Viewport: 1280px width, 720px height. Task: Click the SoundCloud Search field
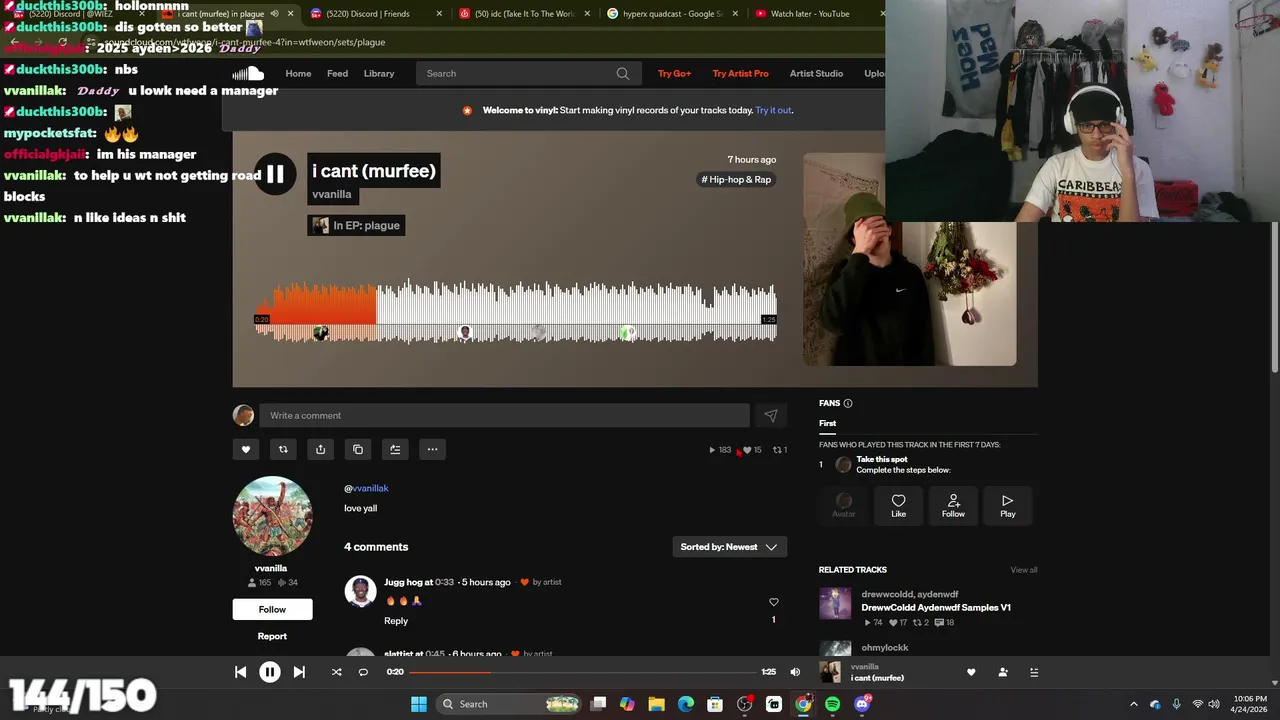[528, 73]
